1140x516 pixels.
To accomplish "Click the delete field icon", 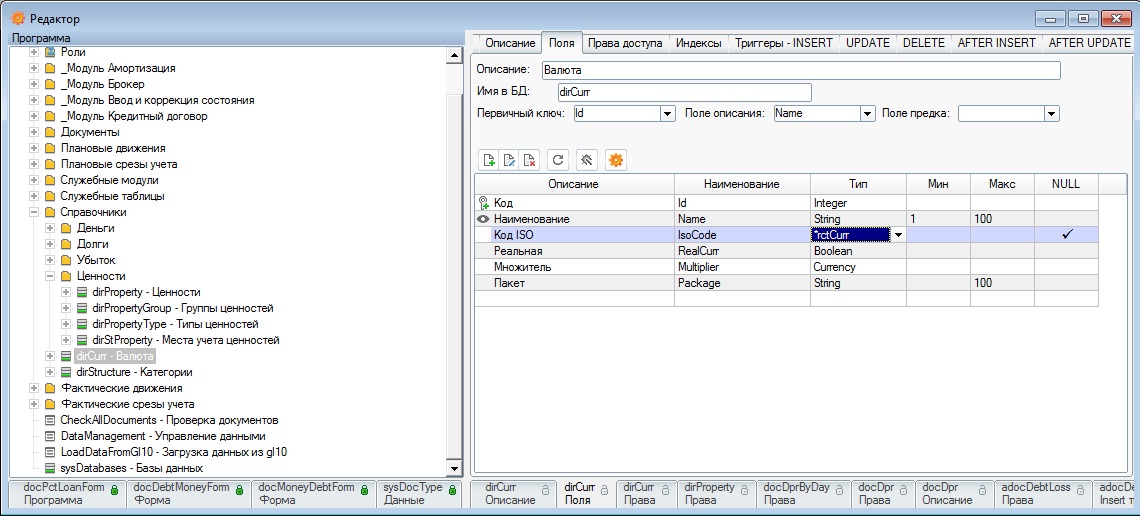I will tap(531, 160).
